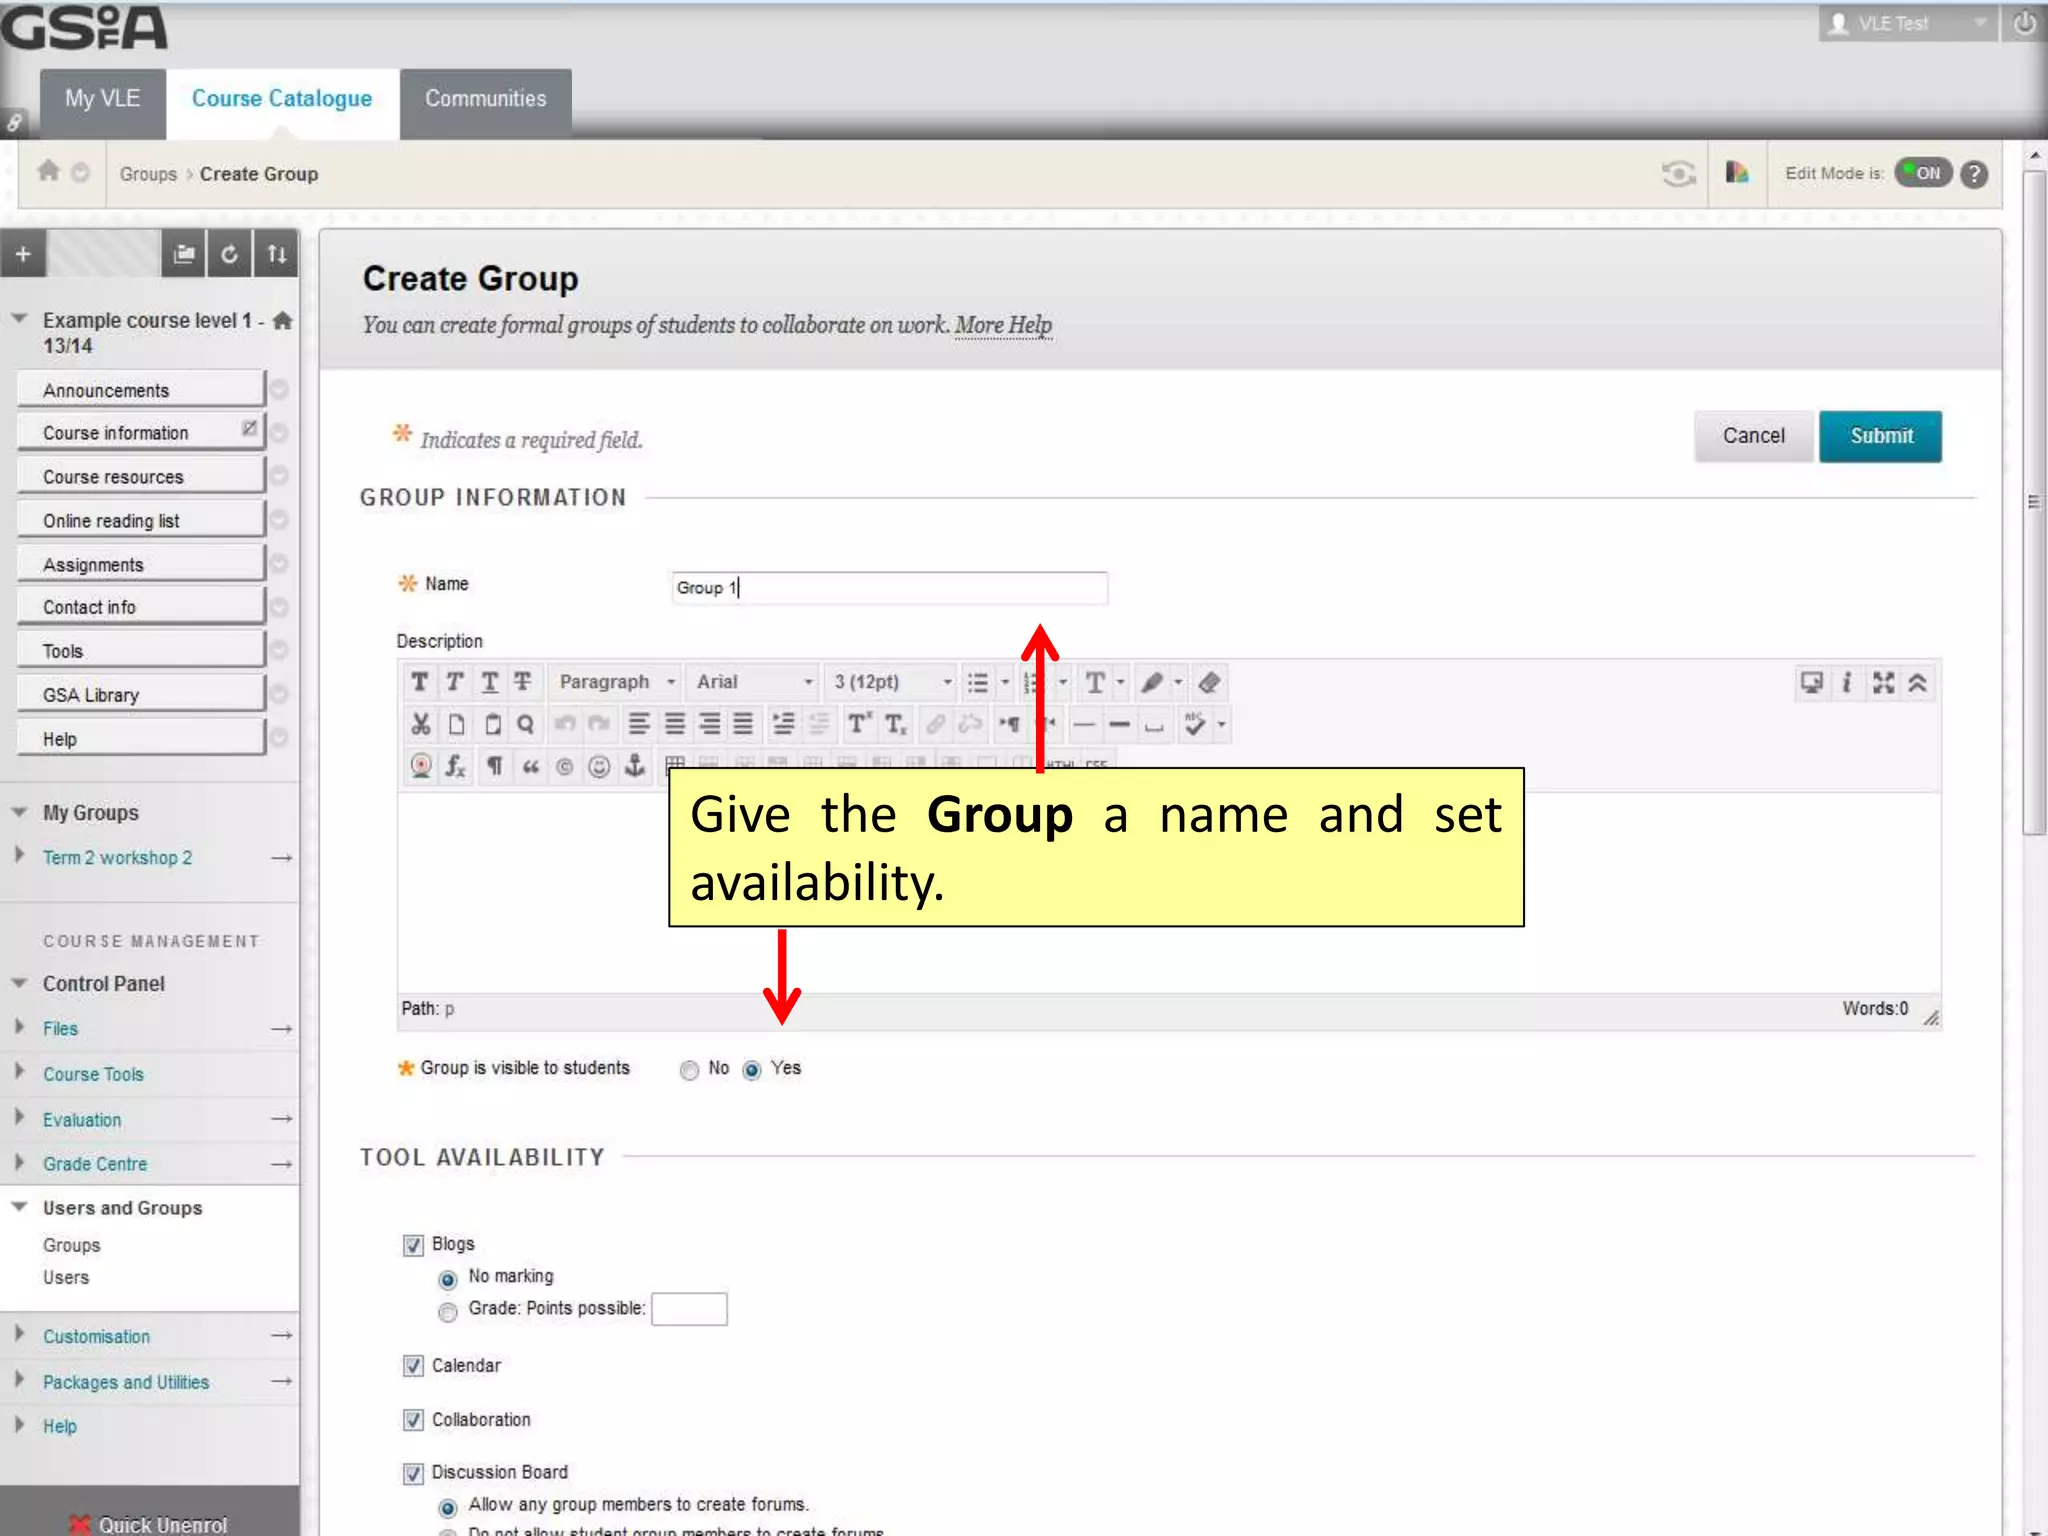Open editor preview icon
The width and height of the screenshot is (2048, 1536).
(1812, 683)
